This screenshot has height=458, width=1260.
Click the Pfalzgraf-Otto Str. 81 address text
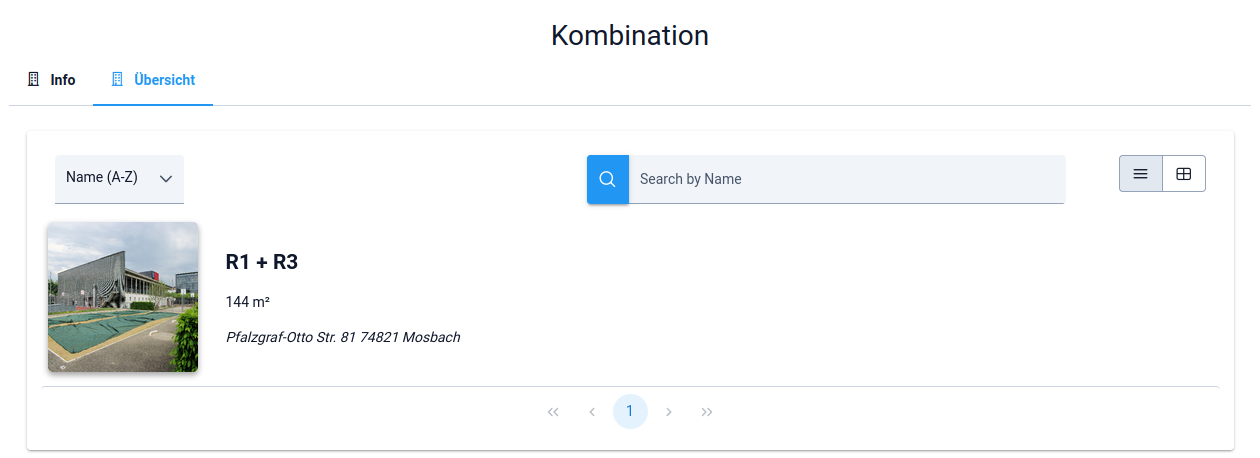[x=343, y=338]
